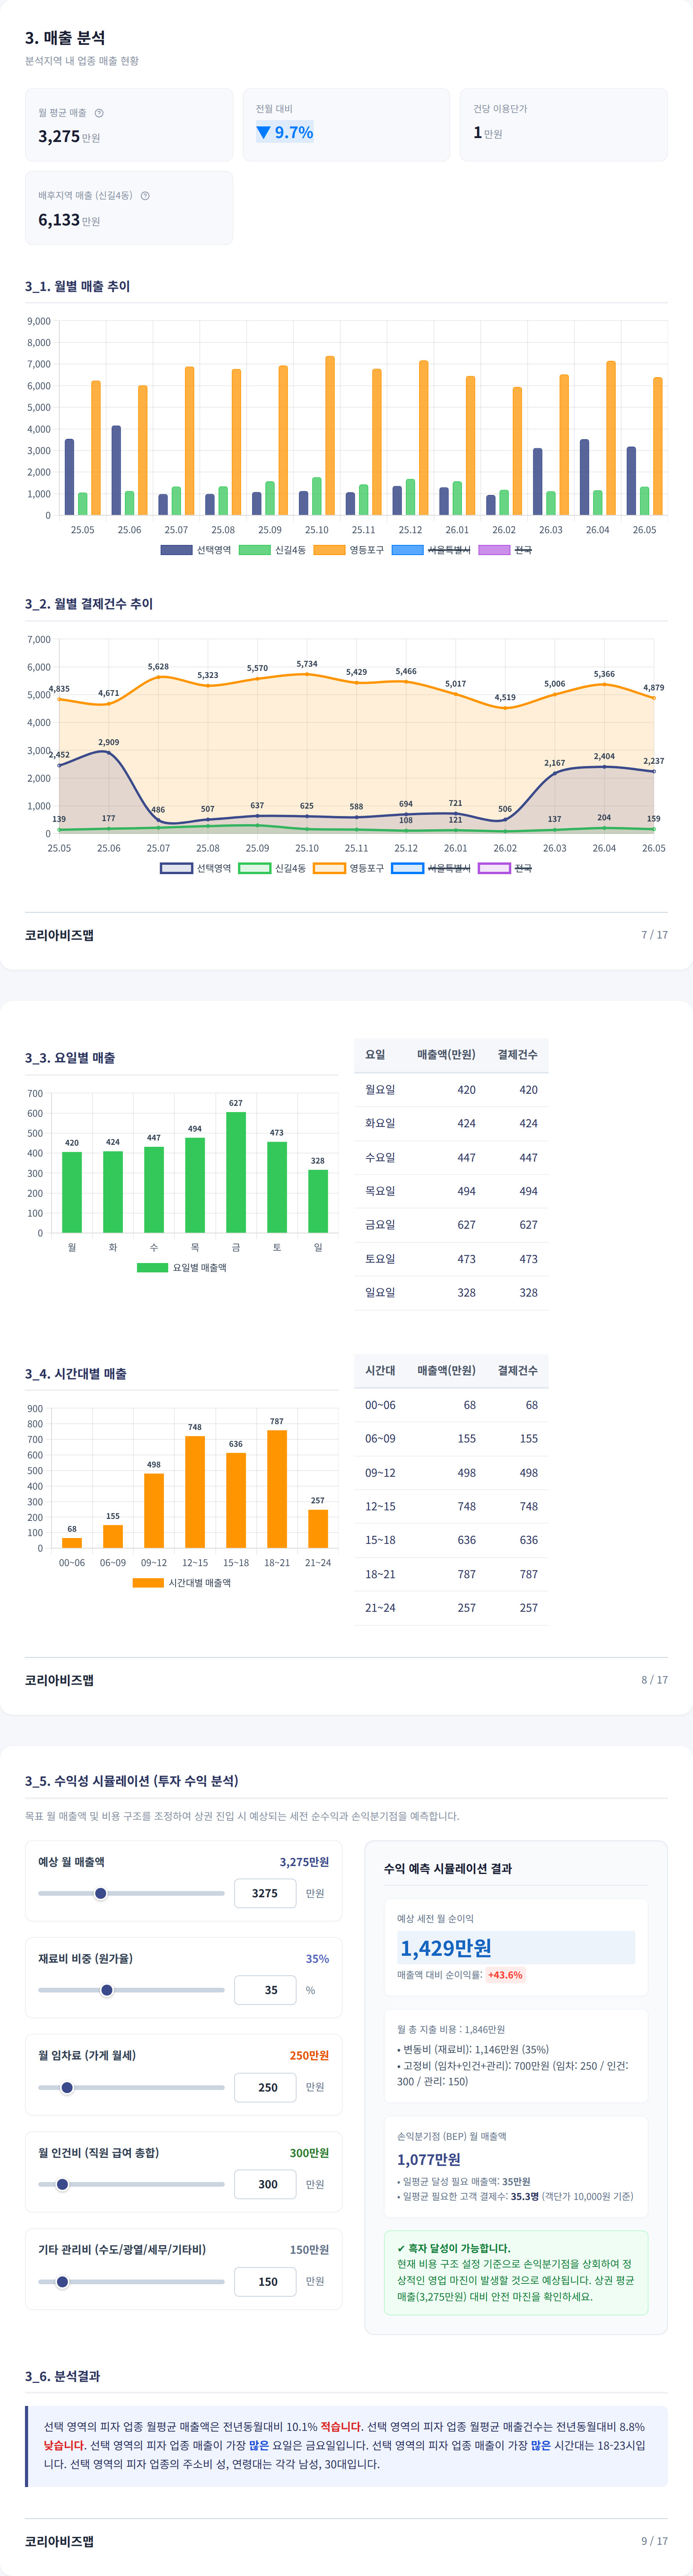Screen dimensions: 693x2576
Task: Show 서울특별시 series in 월별 매출 추이 chart
Action: coord(431,550)
